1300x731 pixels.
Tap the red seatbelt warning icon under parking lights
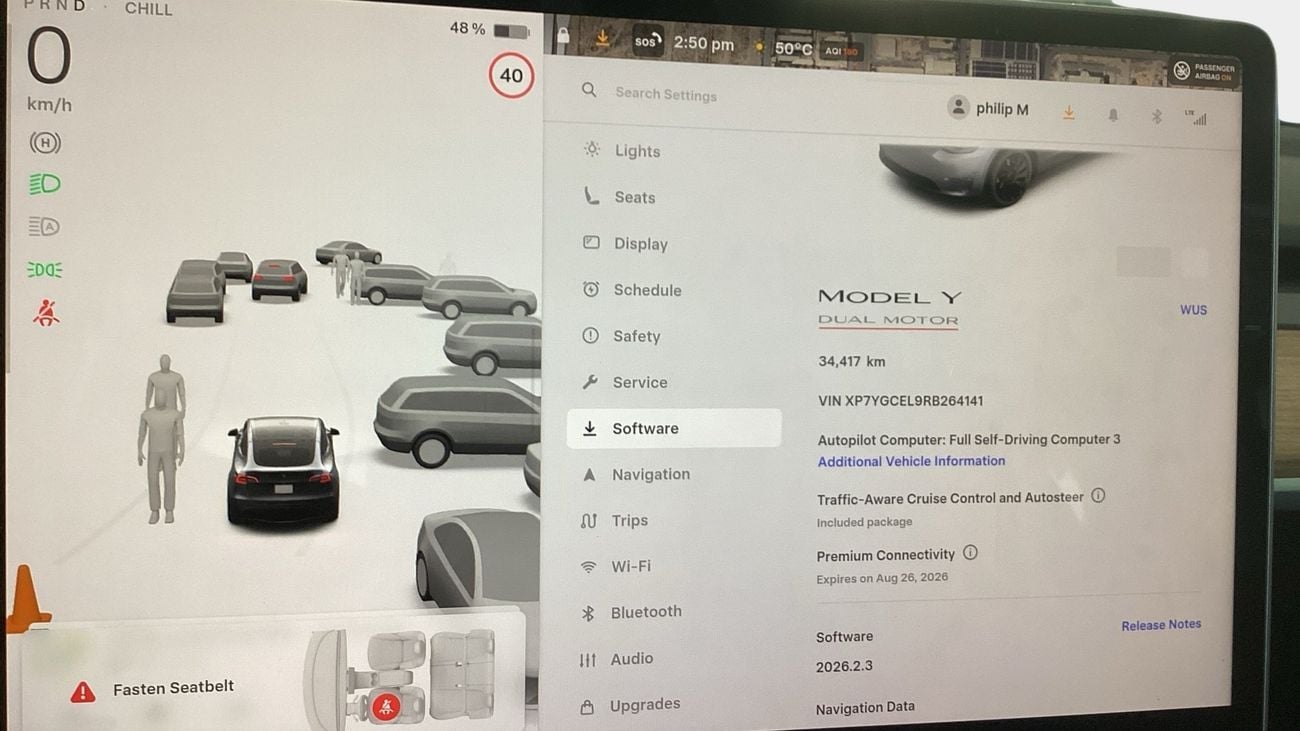point(45,313)
